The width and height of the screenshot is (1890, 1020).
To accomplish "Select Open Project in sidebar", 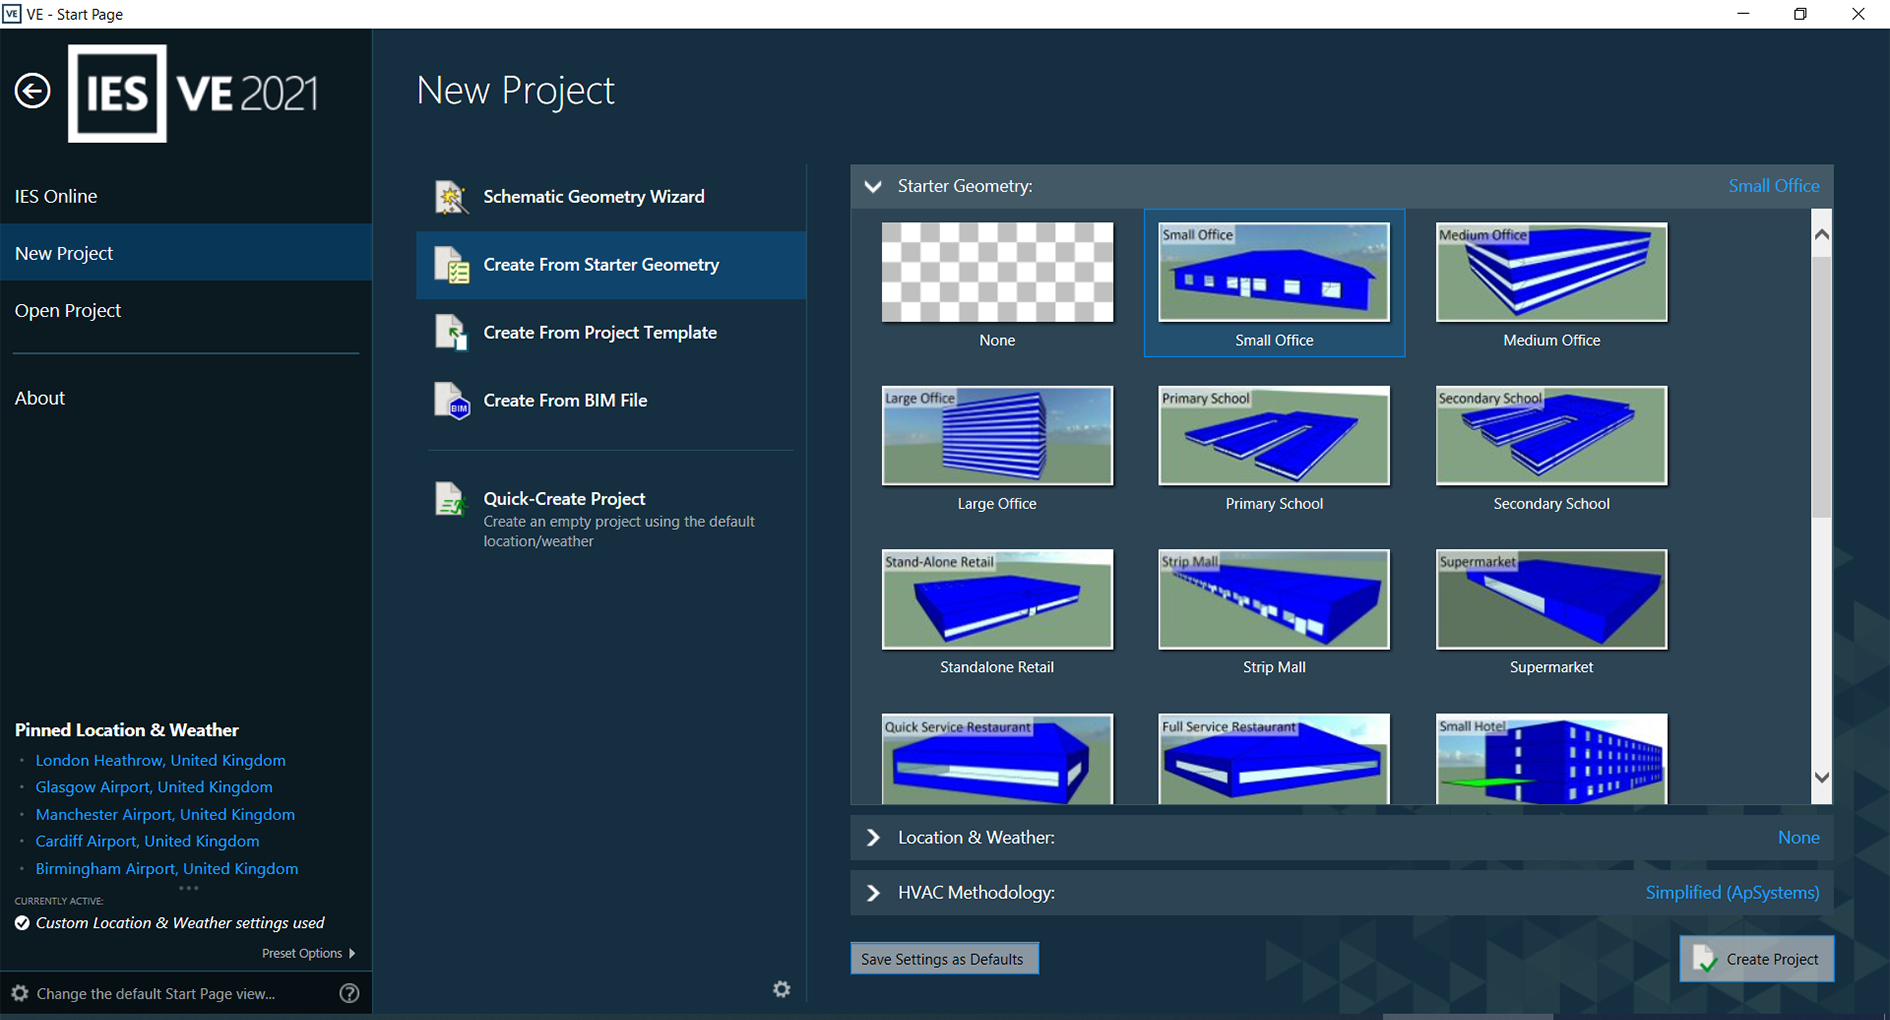I will pos(68,311).
